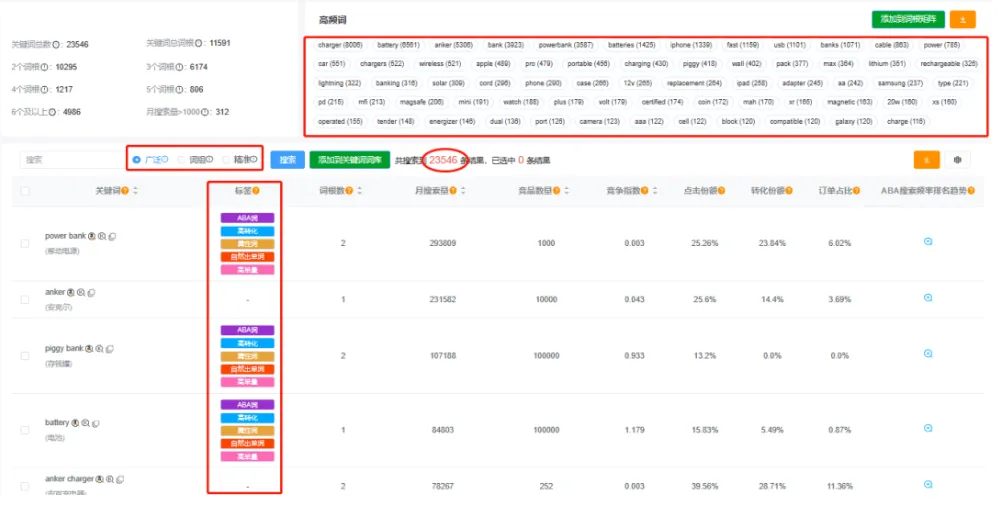The width and height of the screenshot is (999, 520).
Task: Select the 精准 match radio option
Action: tap(226, 160)
